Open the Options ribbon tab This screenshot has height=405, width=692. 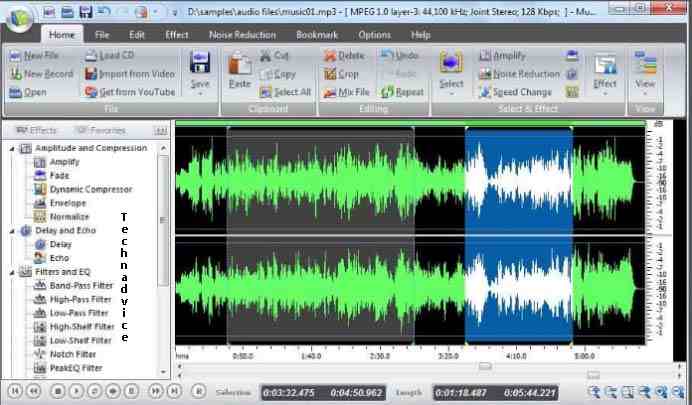(x=375, y=35)
